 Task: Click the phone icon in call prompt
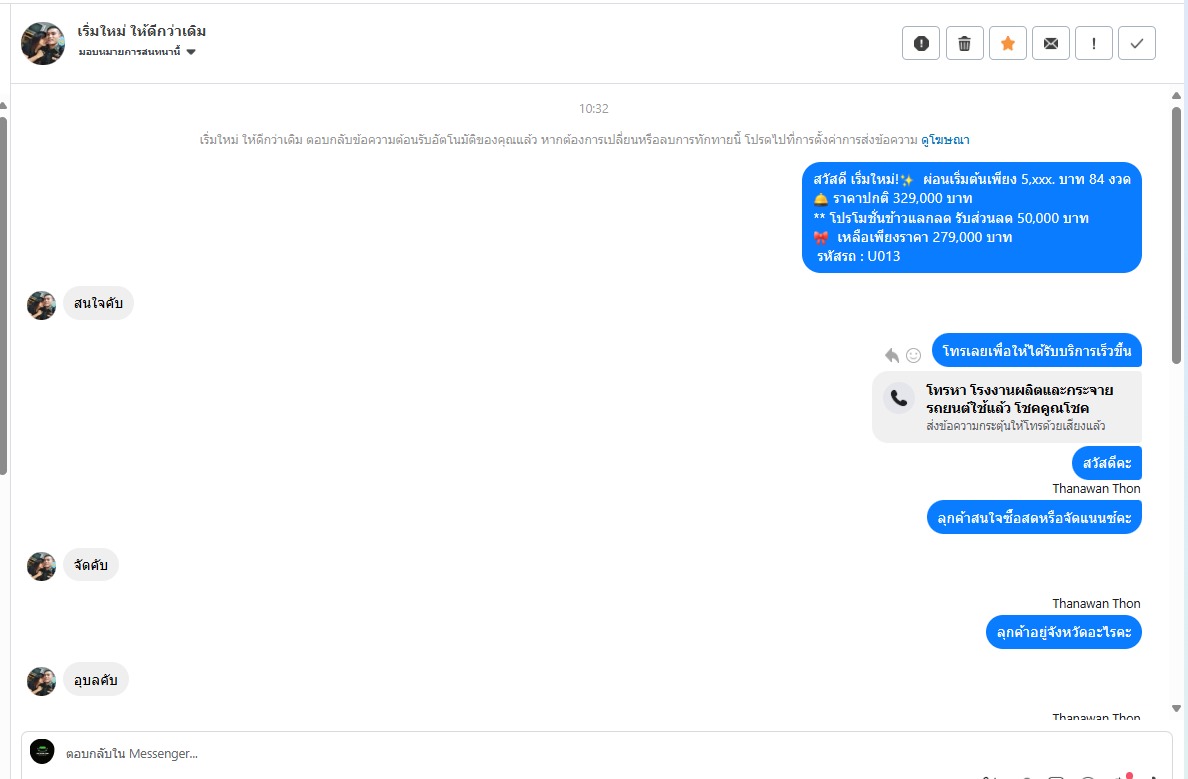click(x=899, y=398)
